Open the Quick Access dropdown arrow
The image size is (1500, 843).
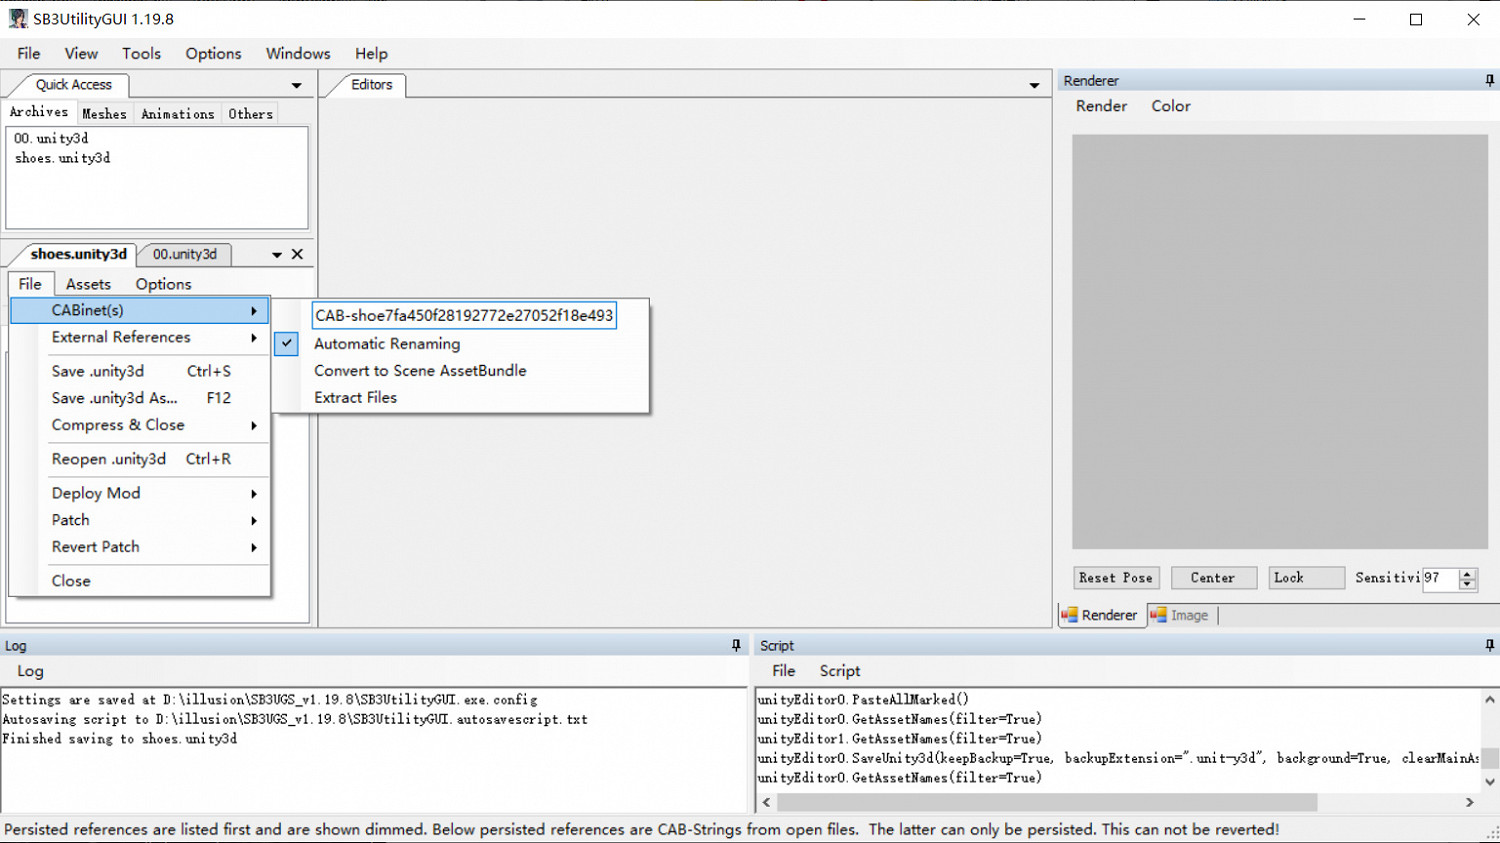click(296, 86)
